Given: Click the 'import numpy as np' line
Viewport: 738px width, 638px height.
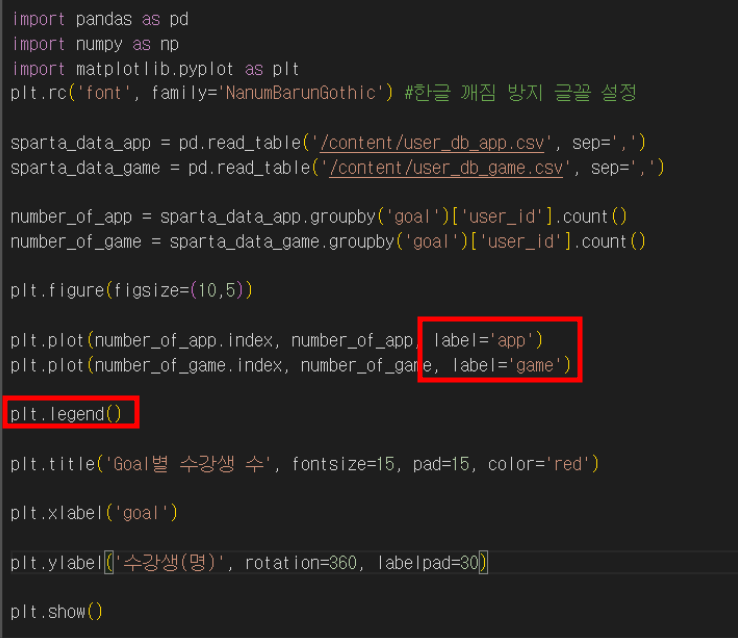Looking at the screenshot, I should pyautogui.click(x=96, y=44).
